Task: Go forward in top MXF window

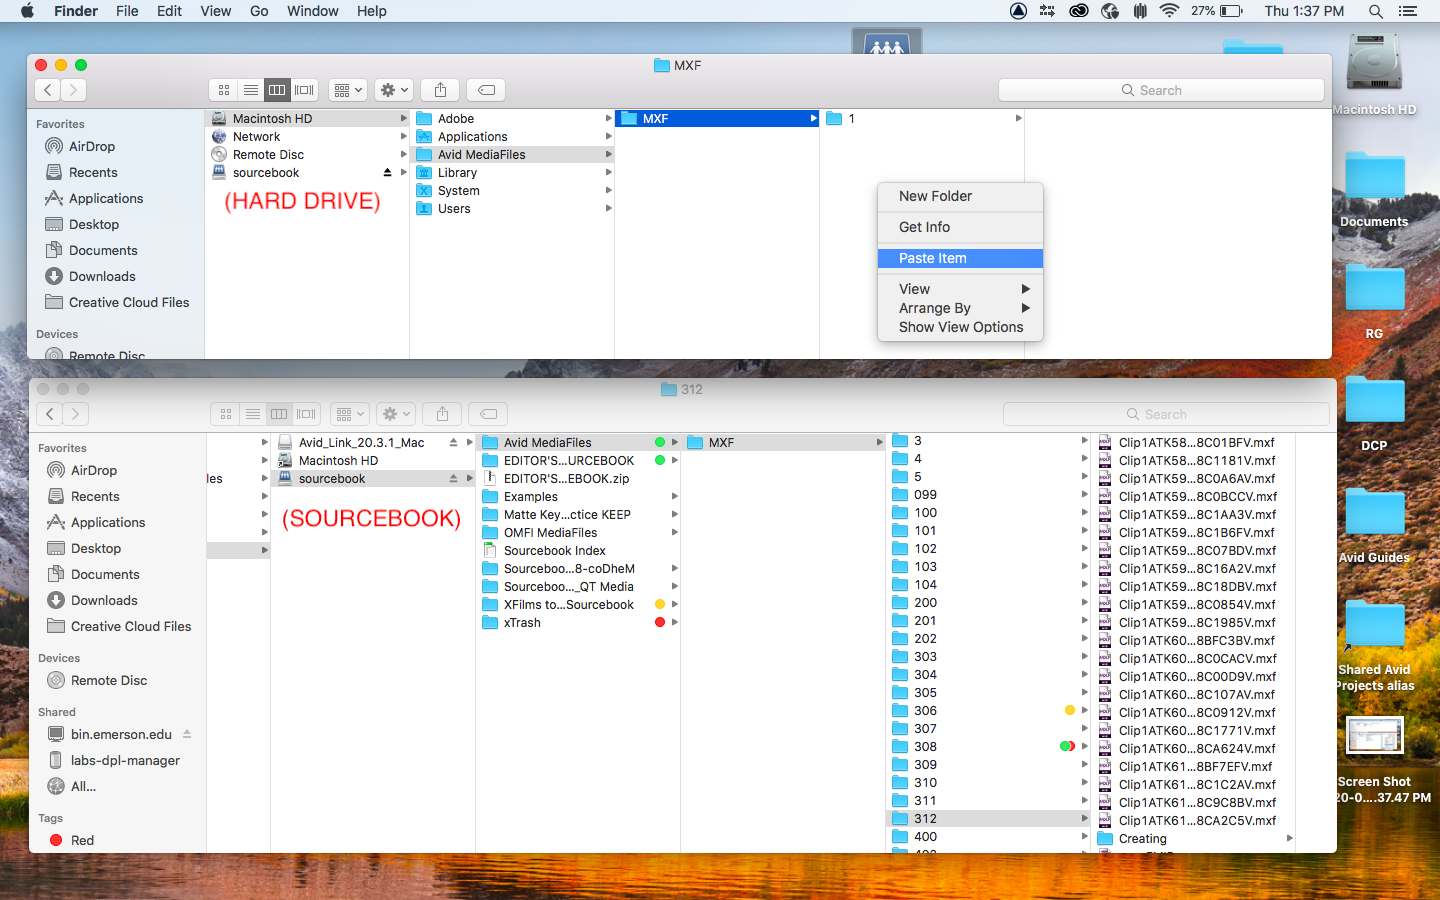Action: [73, 90]
